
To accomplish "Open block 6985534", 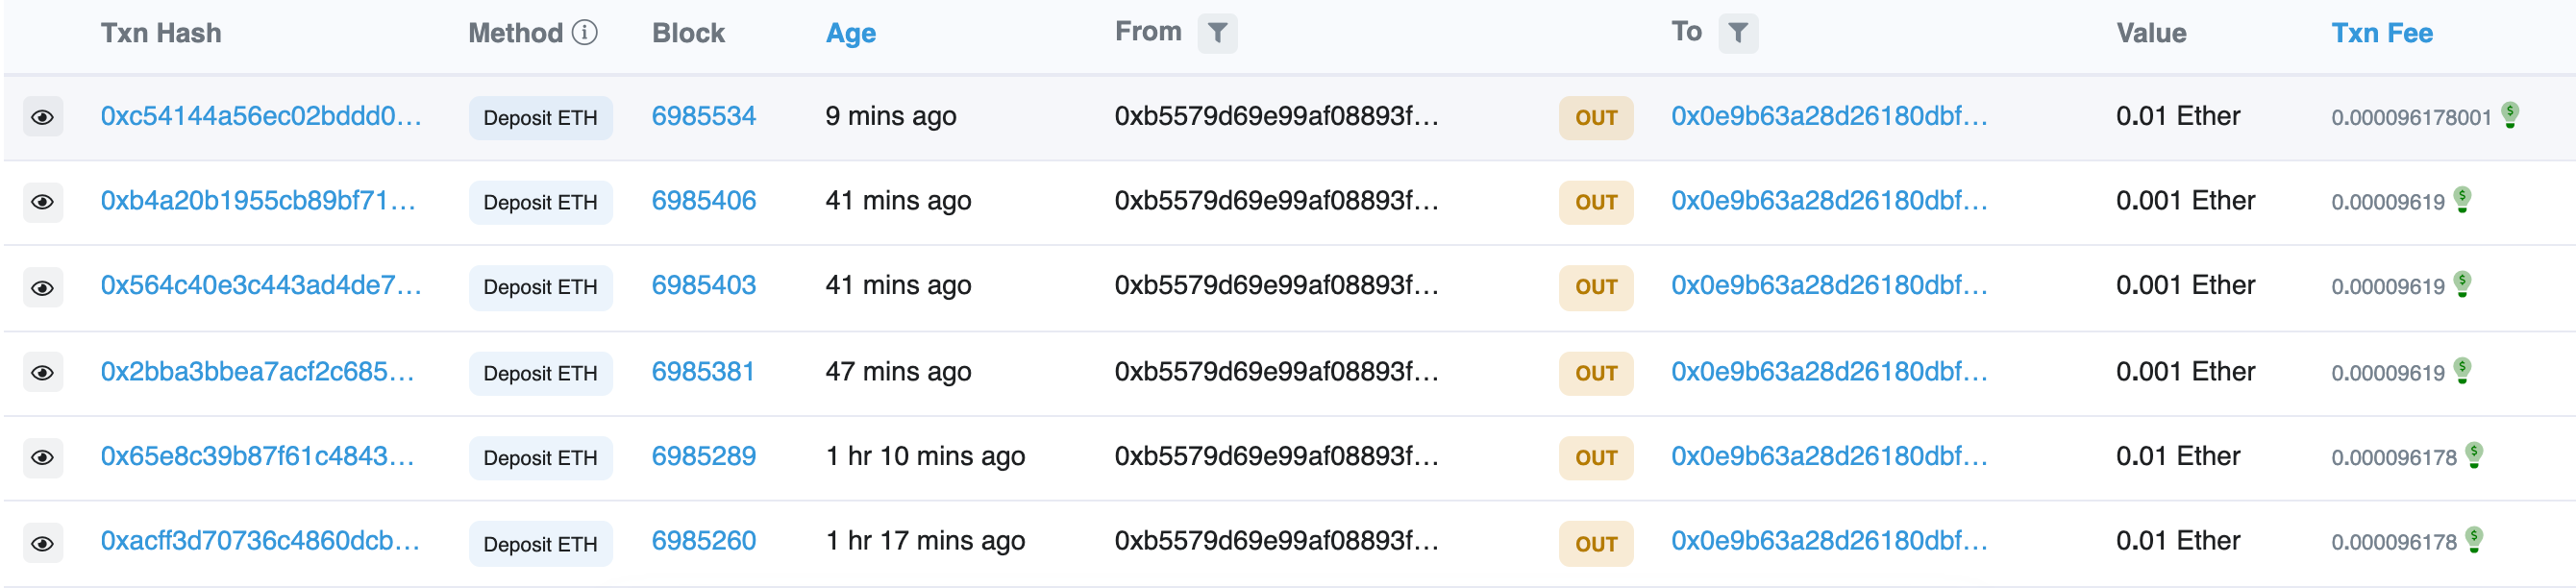I will coord(704,117).
